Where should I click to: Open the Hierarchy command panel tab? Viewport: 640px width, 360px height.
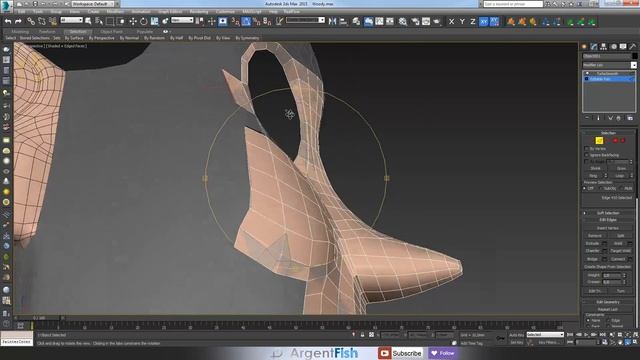(x=604, y=47)
